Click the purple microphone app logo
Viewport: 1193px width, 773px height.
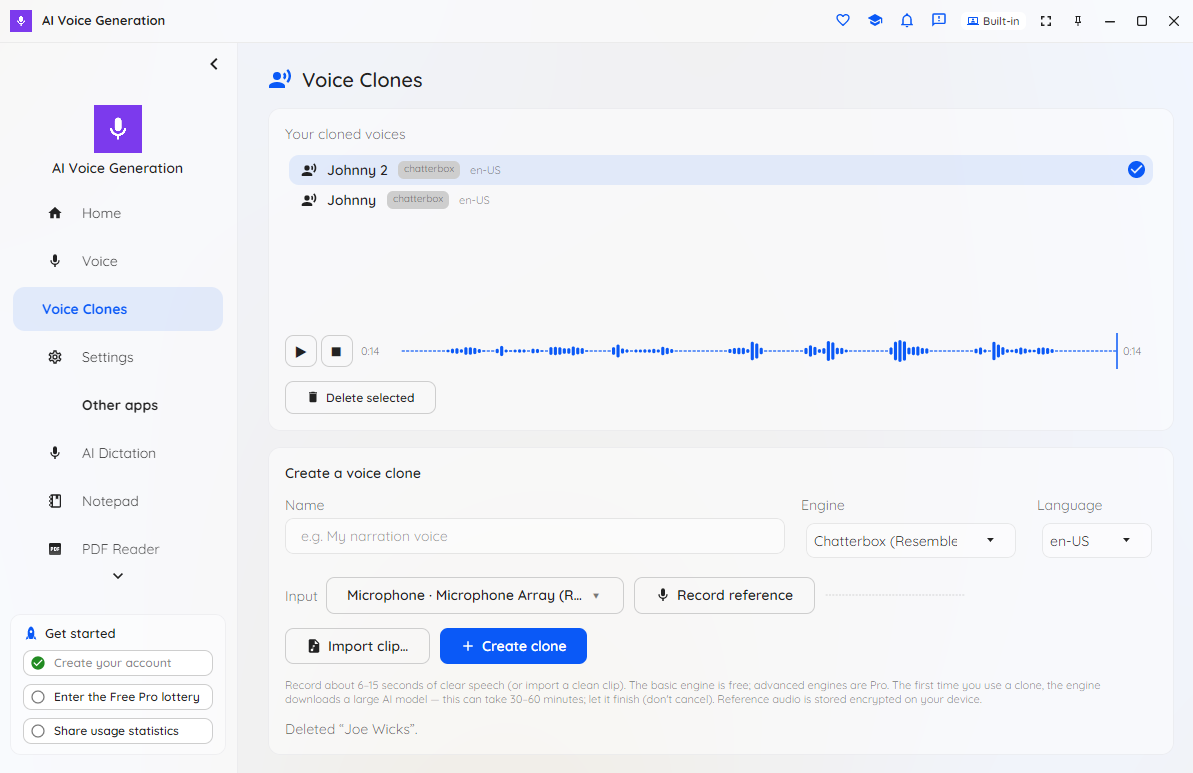point(118,129)
